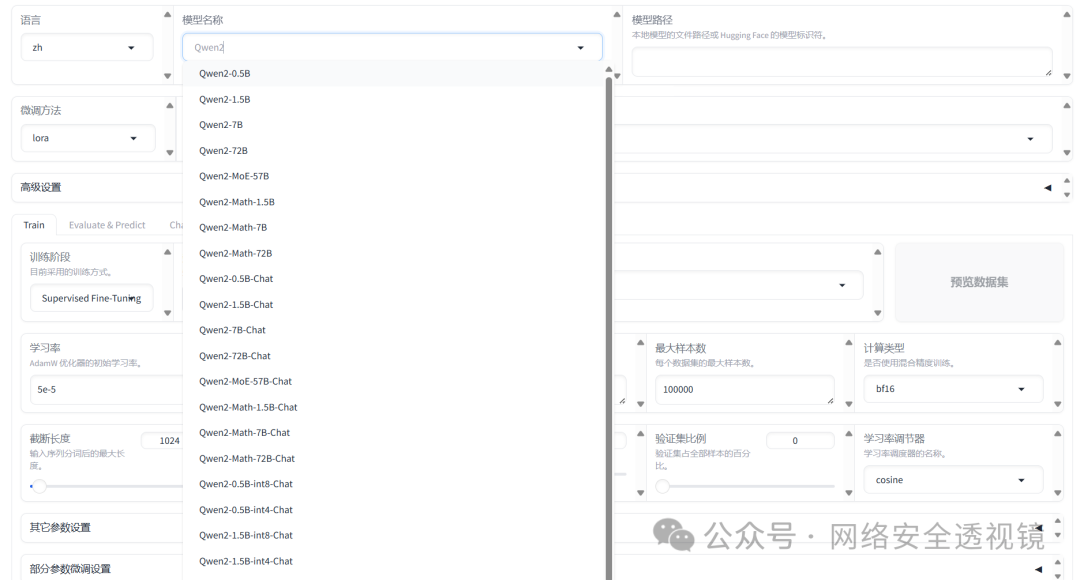
Task: Click the caret arrow in cosine box
Action: (1021, 480)
